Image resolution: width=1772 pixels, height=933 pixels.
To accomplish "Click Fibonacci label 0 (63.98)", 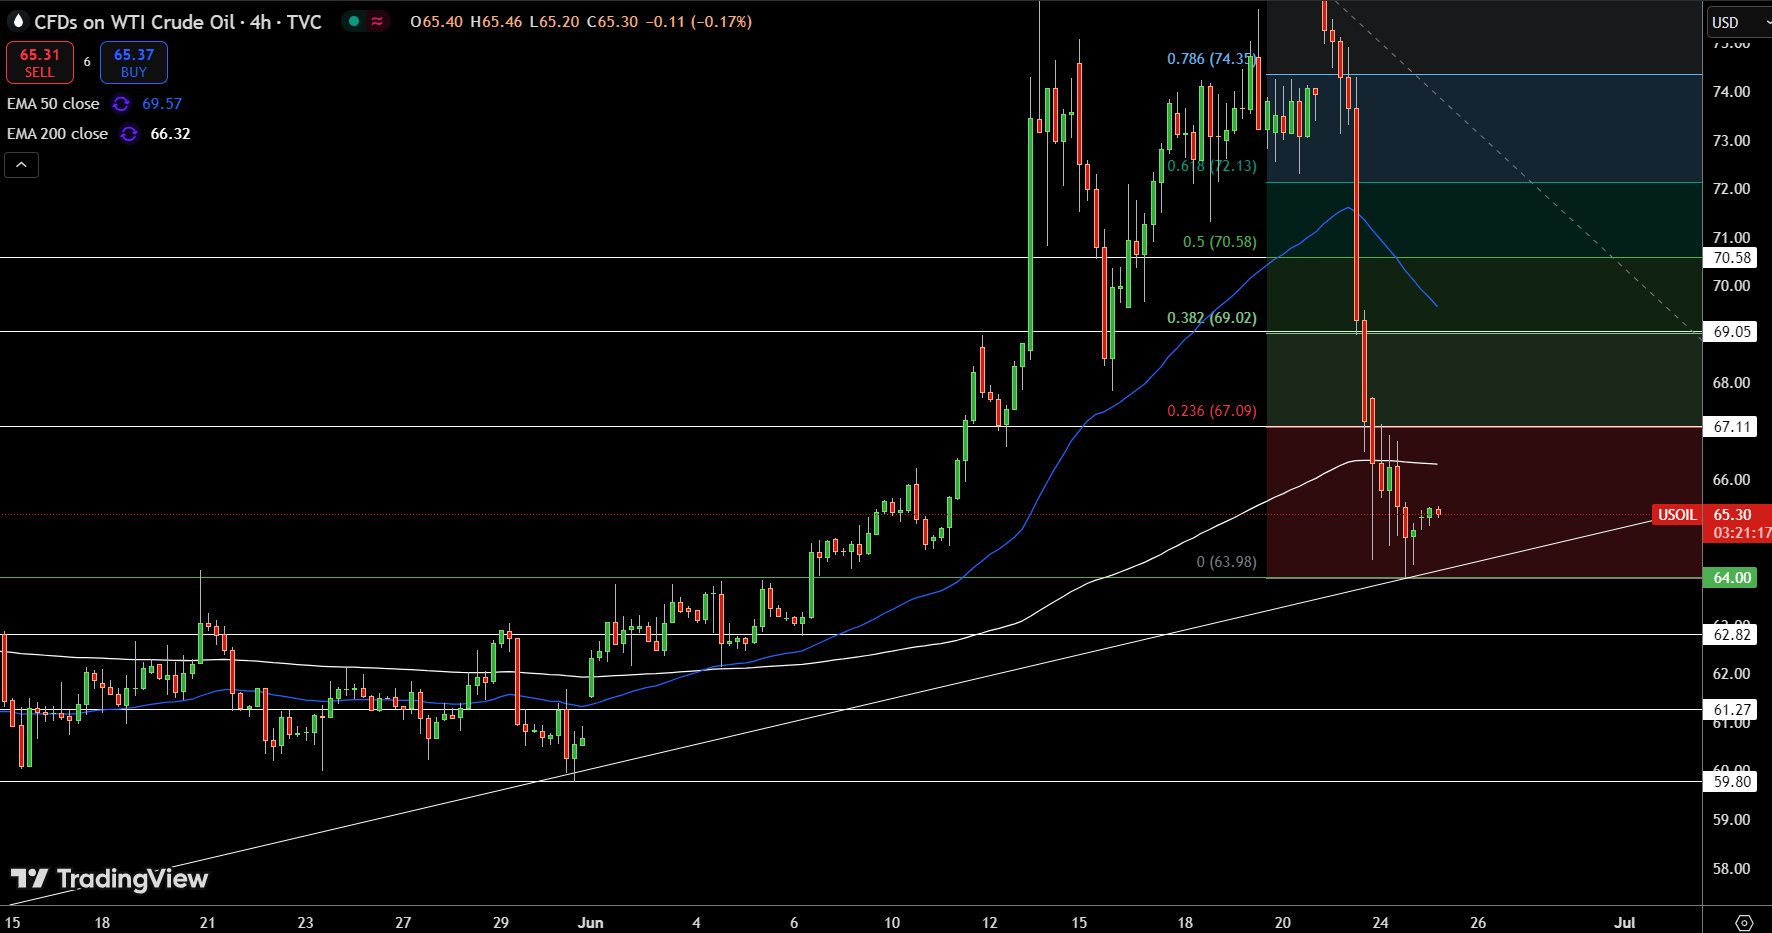I will pyautogui.click(x=1226, y=562).
